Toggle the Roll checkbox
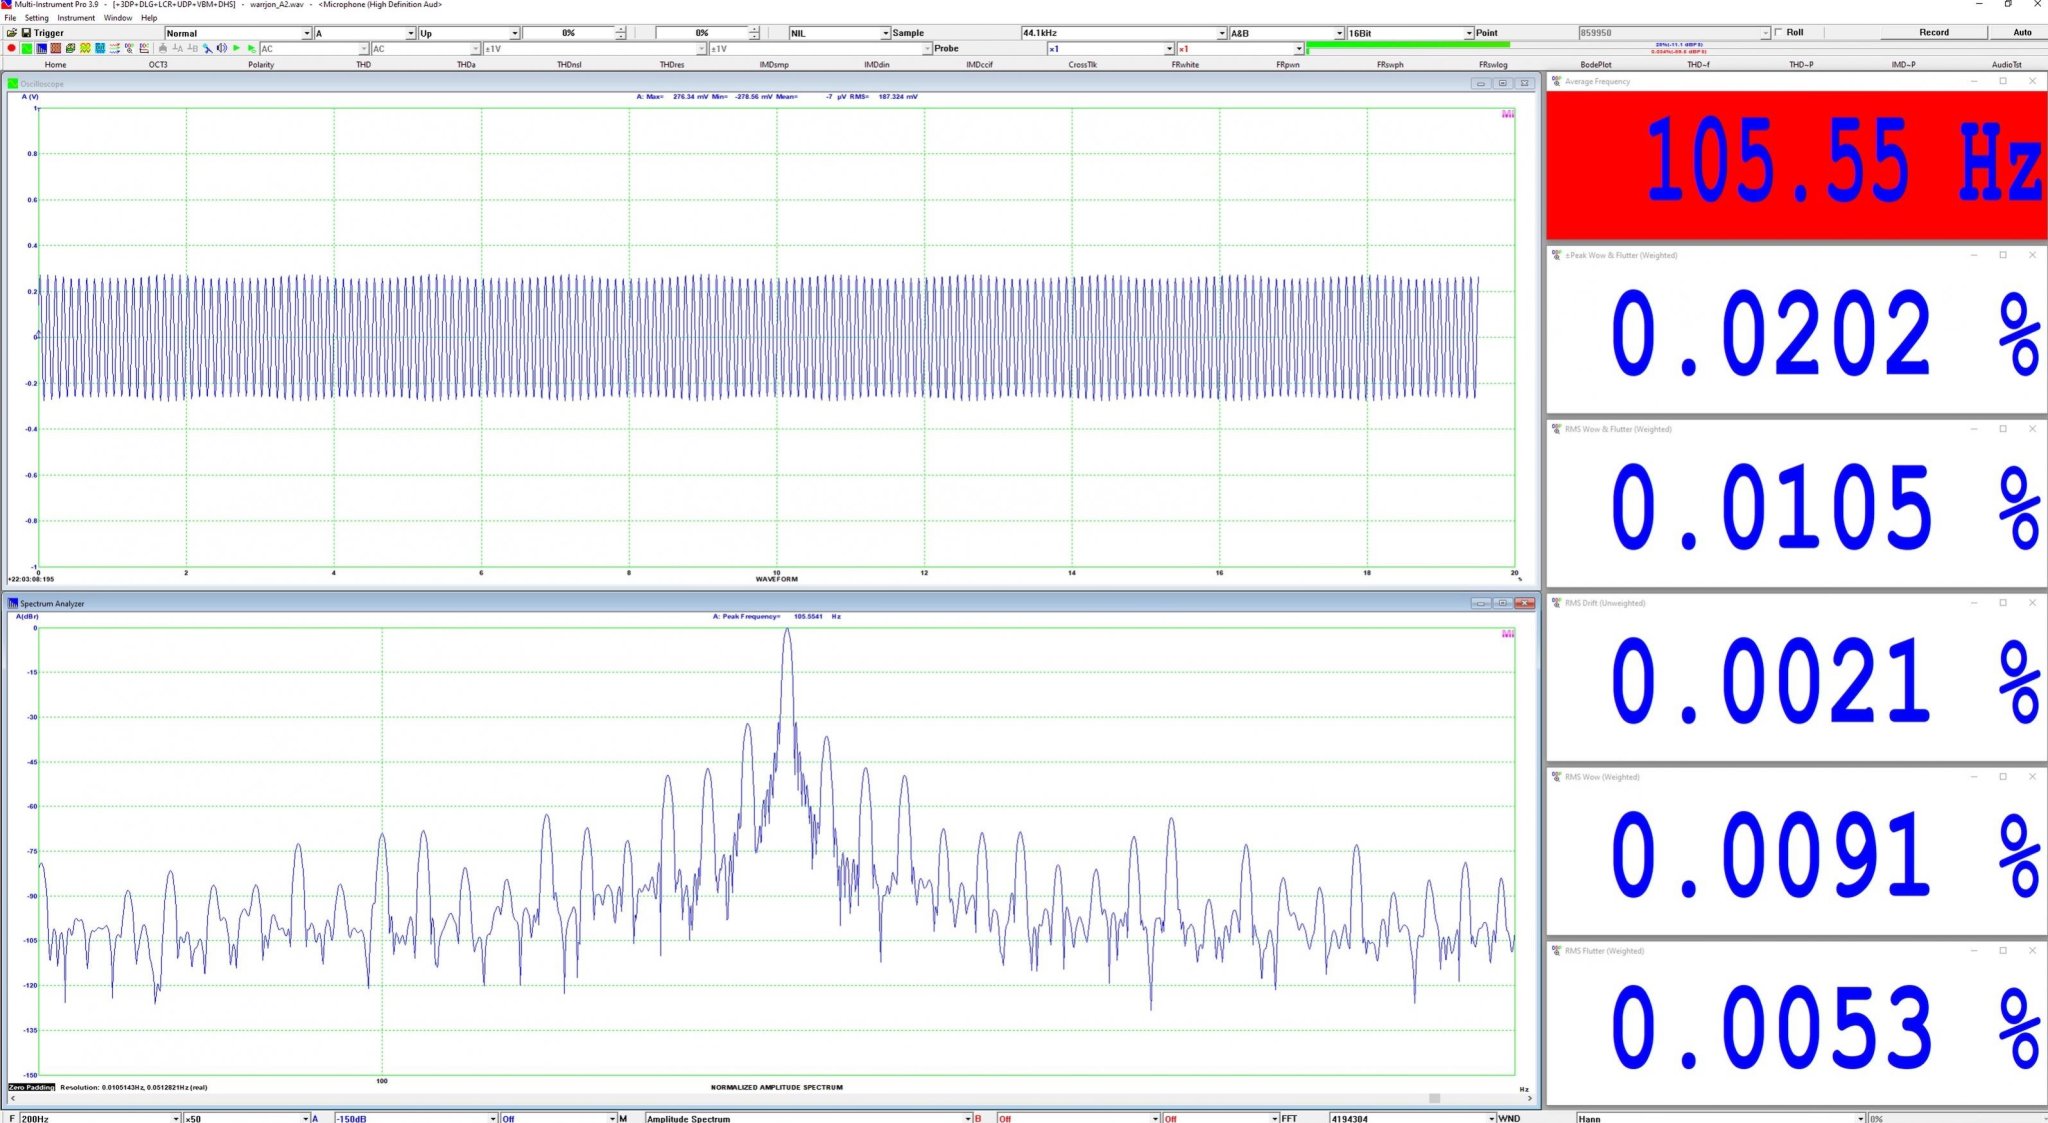Image resolution: width=2048 pixels, height=1123 pixels. pos(1779,32)
